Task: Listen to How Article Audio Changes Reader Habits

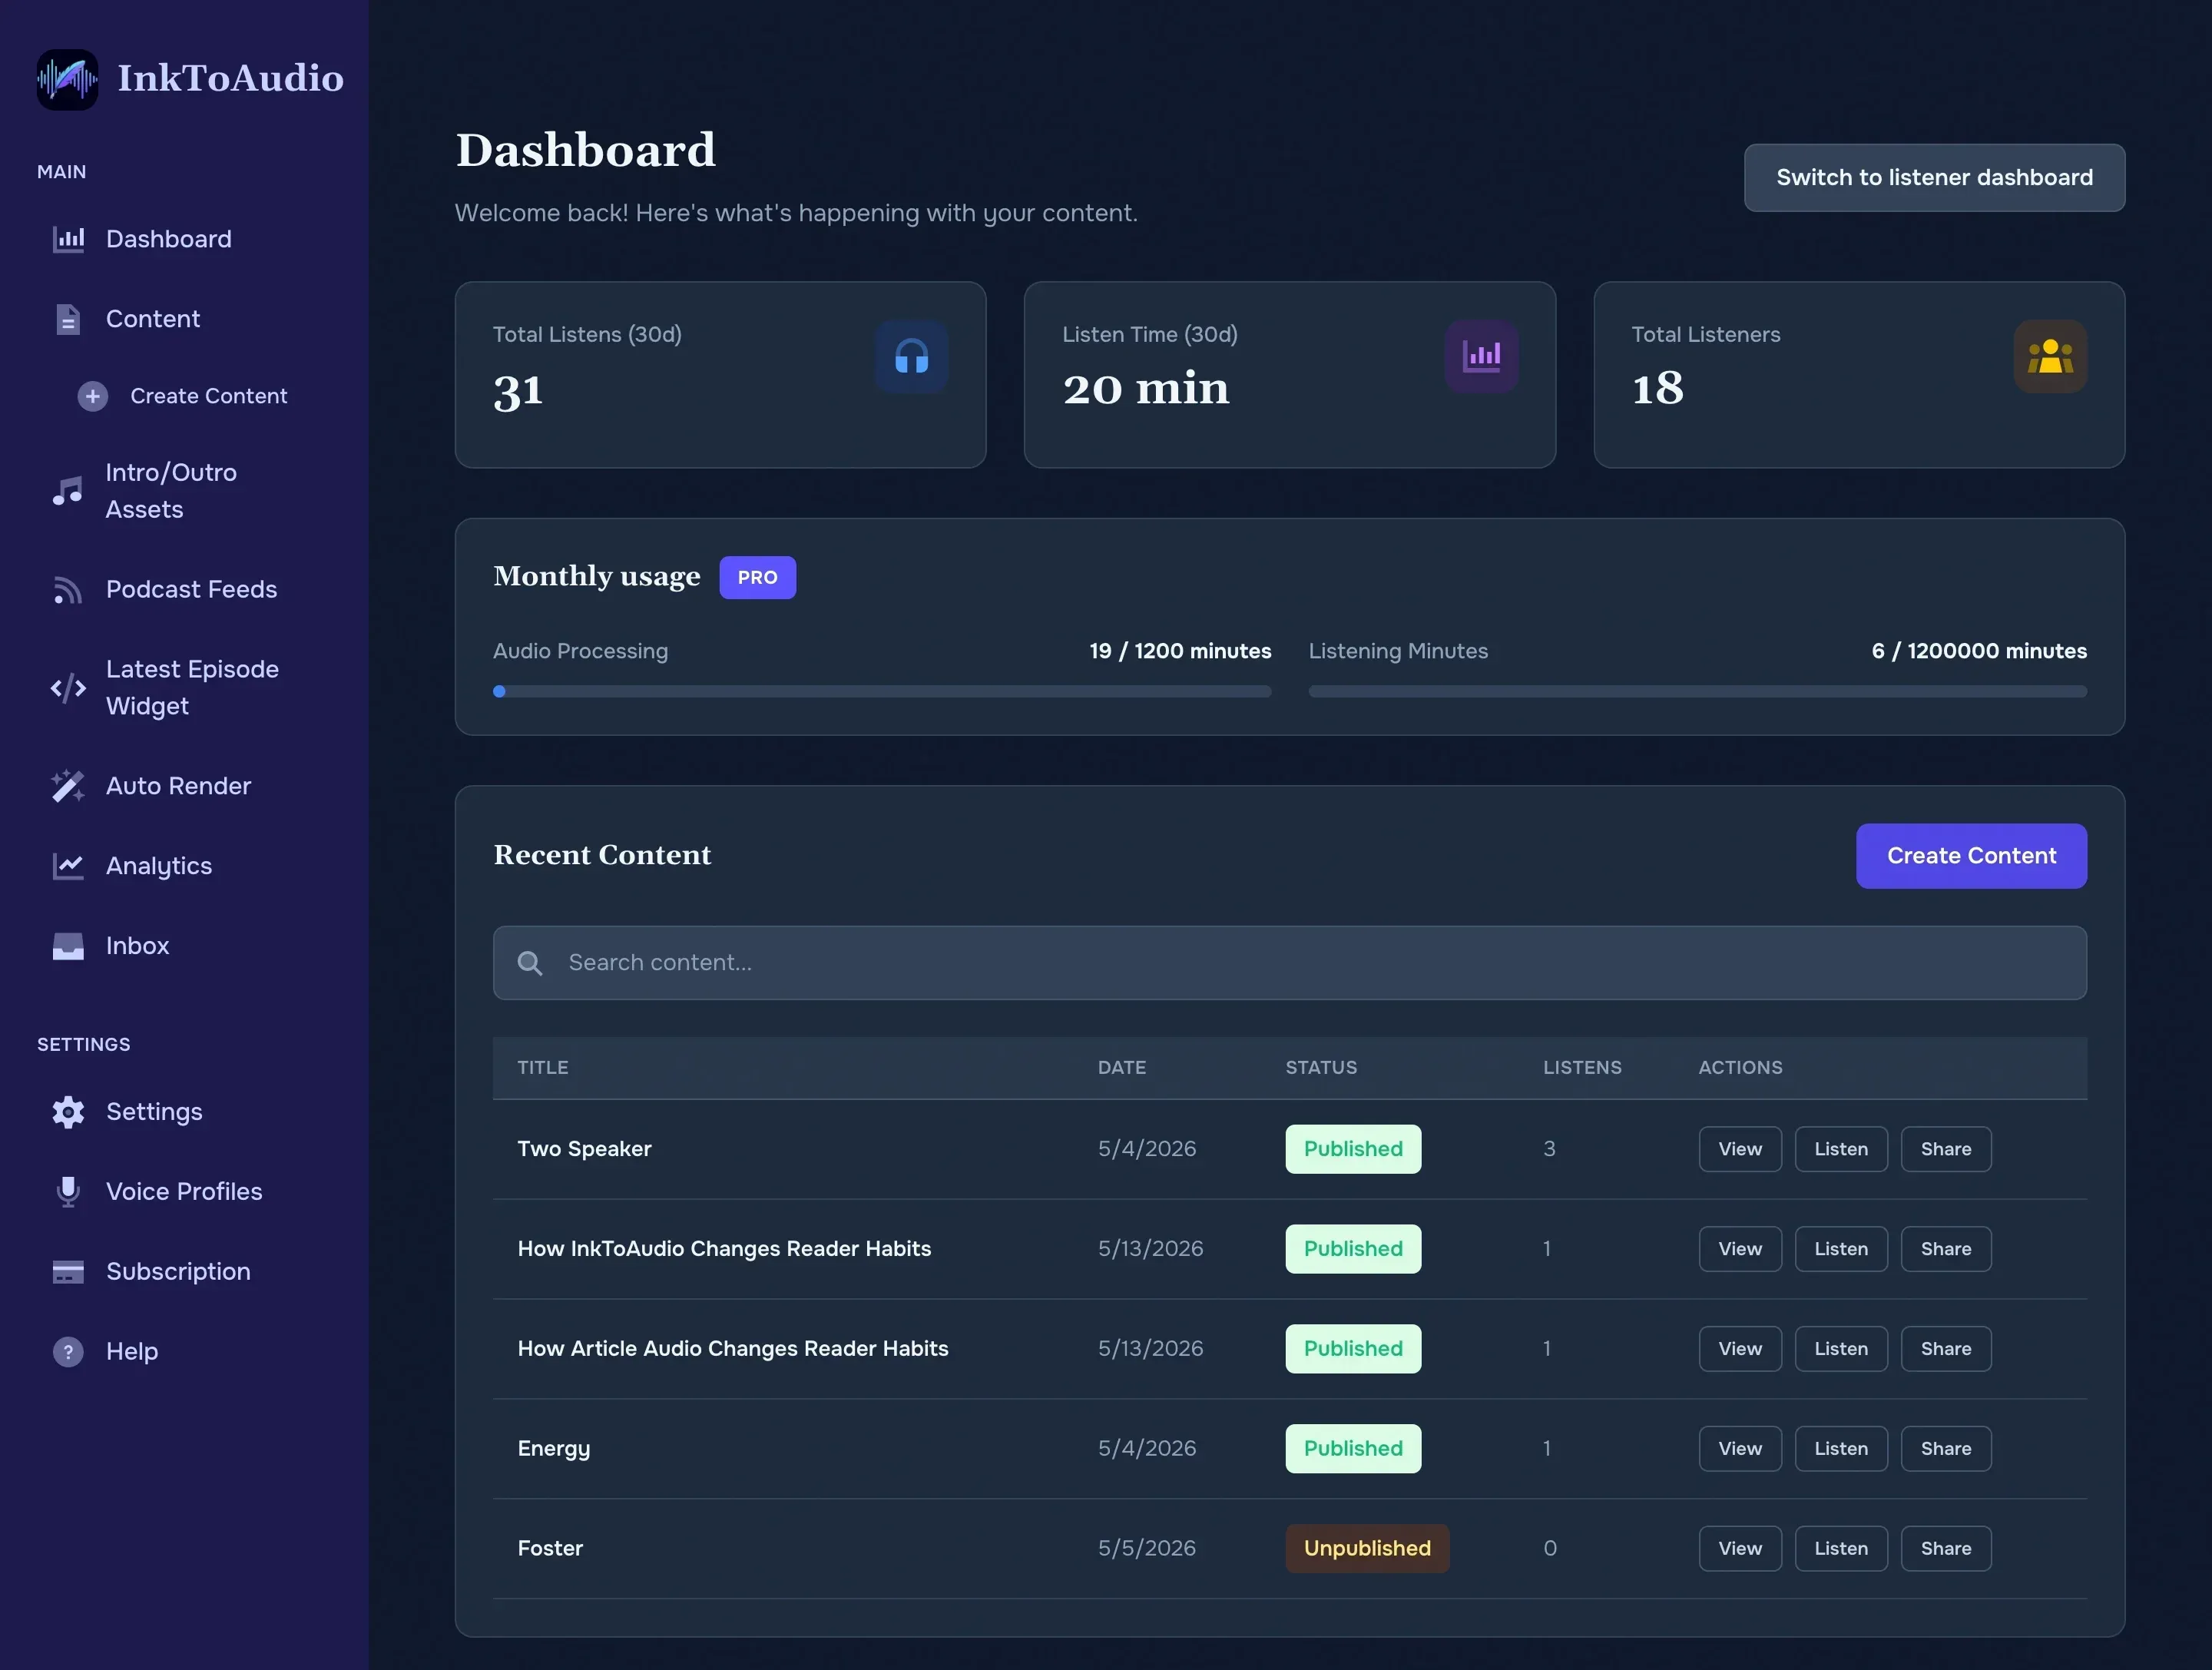Action: point(1841,1349)
